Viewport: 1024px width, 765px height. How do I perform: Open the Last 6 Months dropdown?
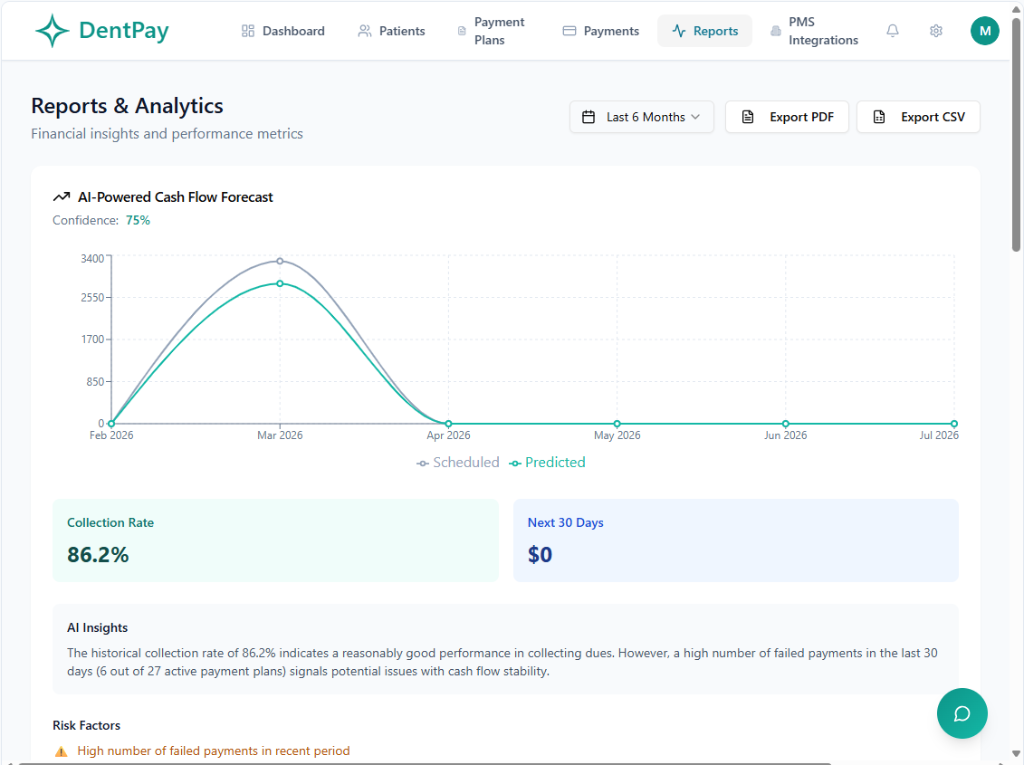pos(641,117)
